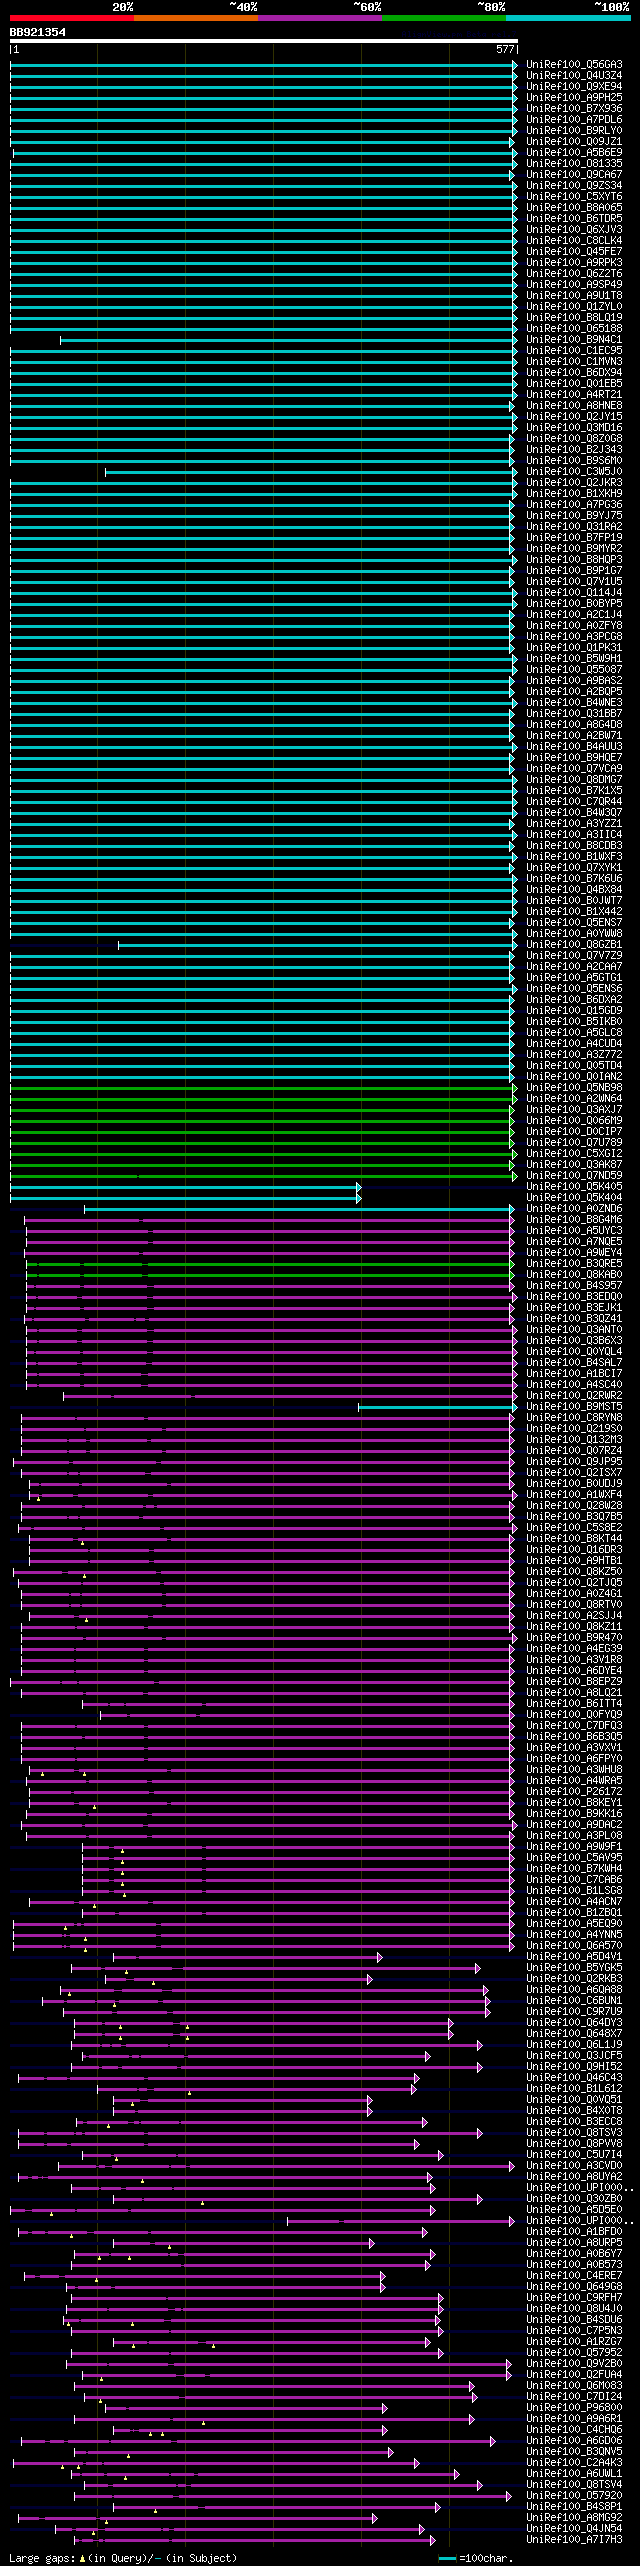The width and height of the screenshot is (640, 2566).
Task: Open hit UniRef100_B3QRE5
Action: (x=574, y=1263)
